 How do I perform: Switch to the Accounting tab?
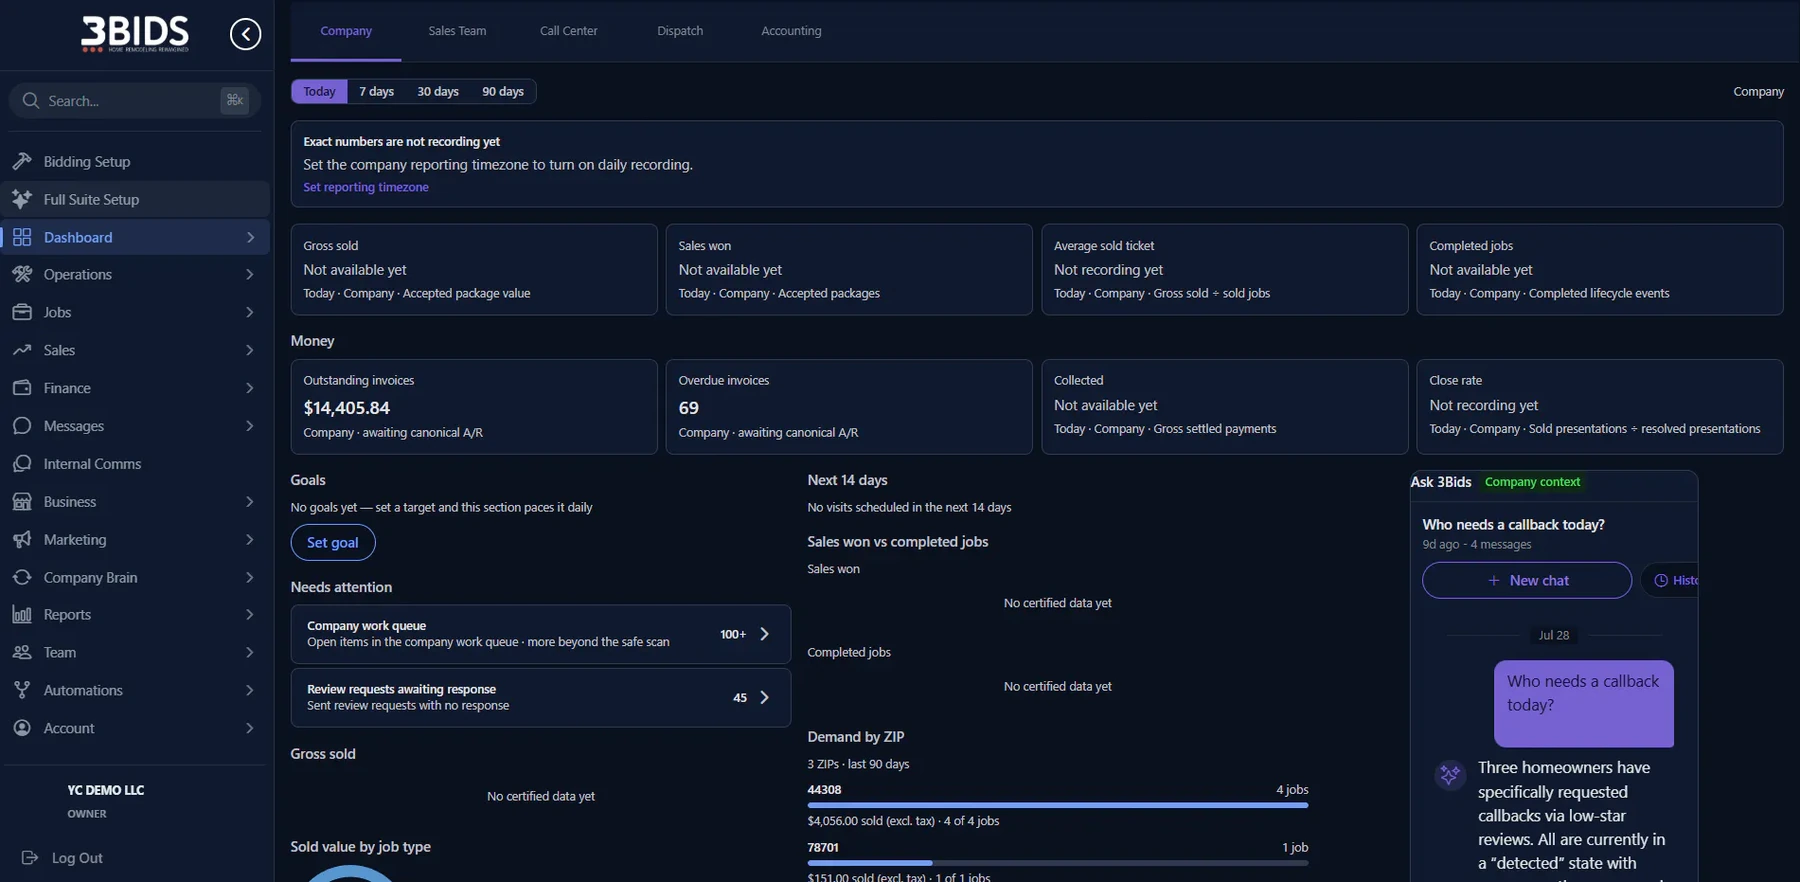click(791, 31)
